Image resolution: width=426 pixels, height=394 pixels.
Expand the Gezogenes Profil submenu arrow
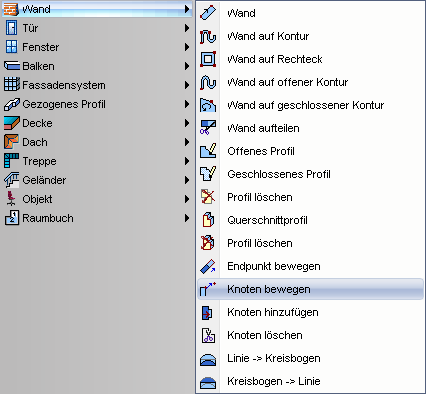click(x=187, y=104)
